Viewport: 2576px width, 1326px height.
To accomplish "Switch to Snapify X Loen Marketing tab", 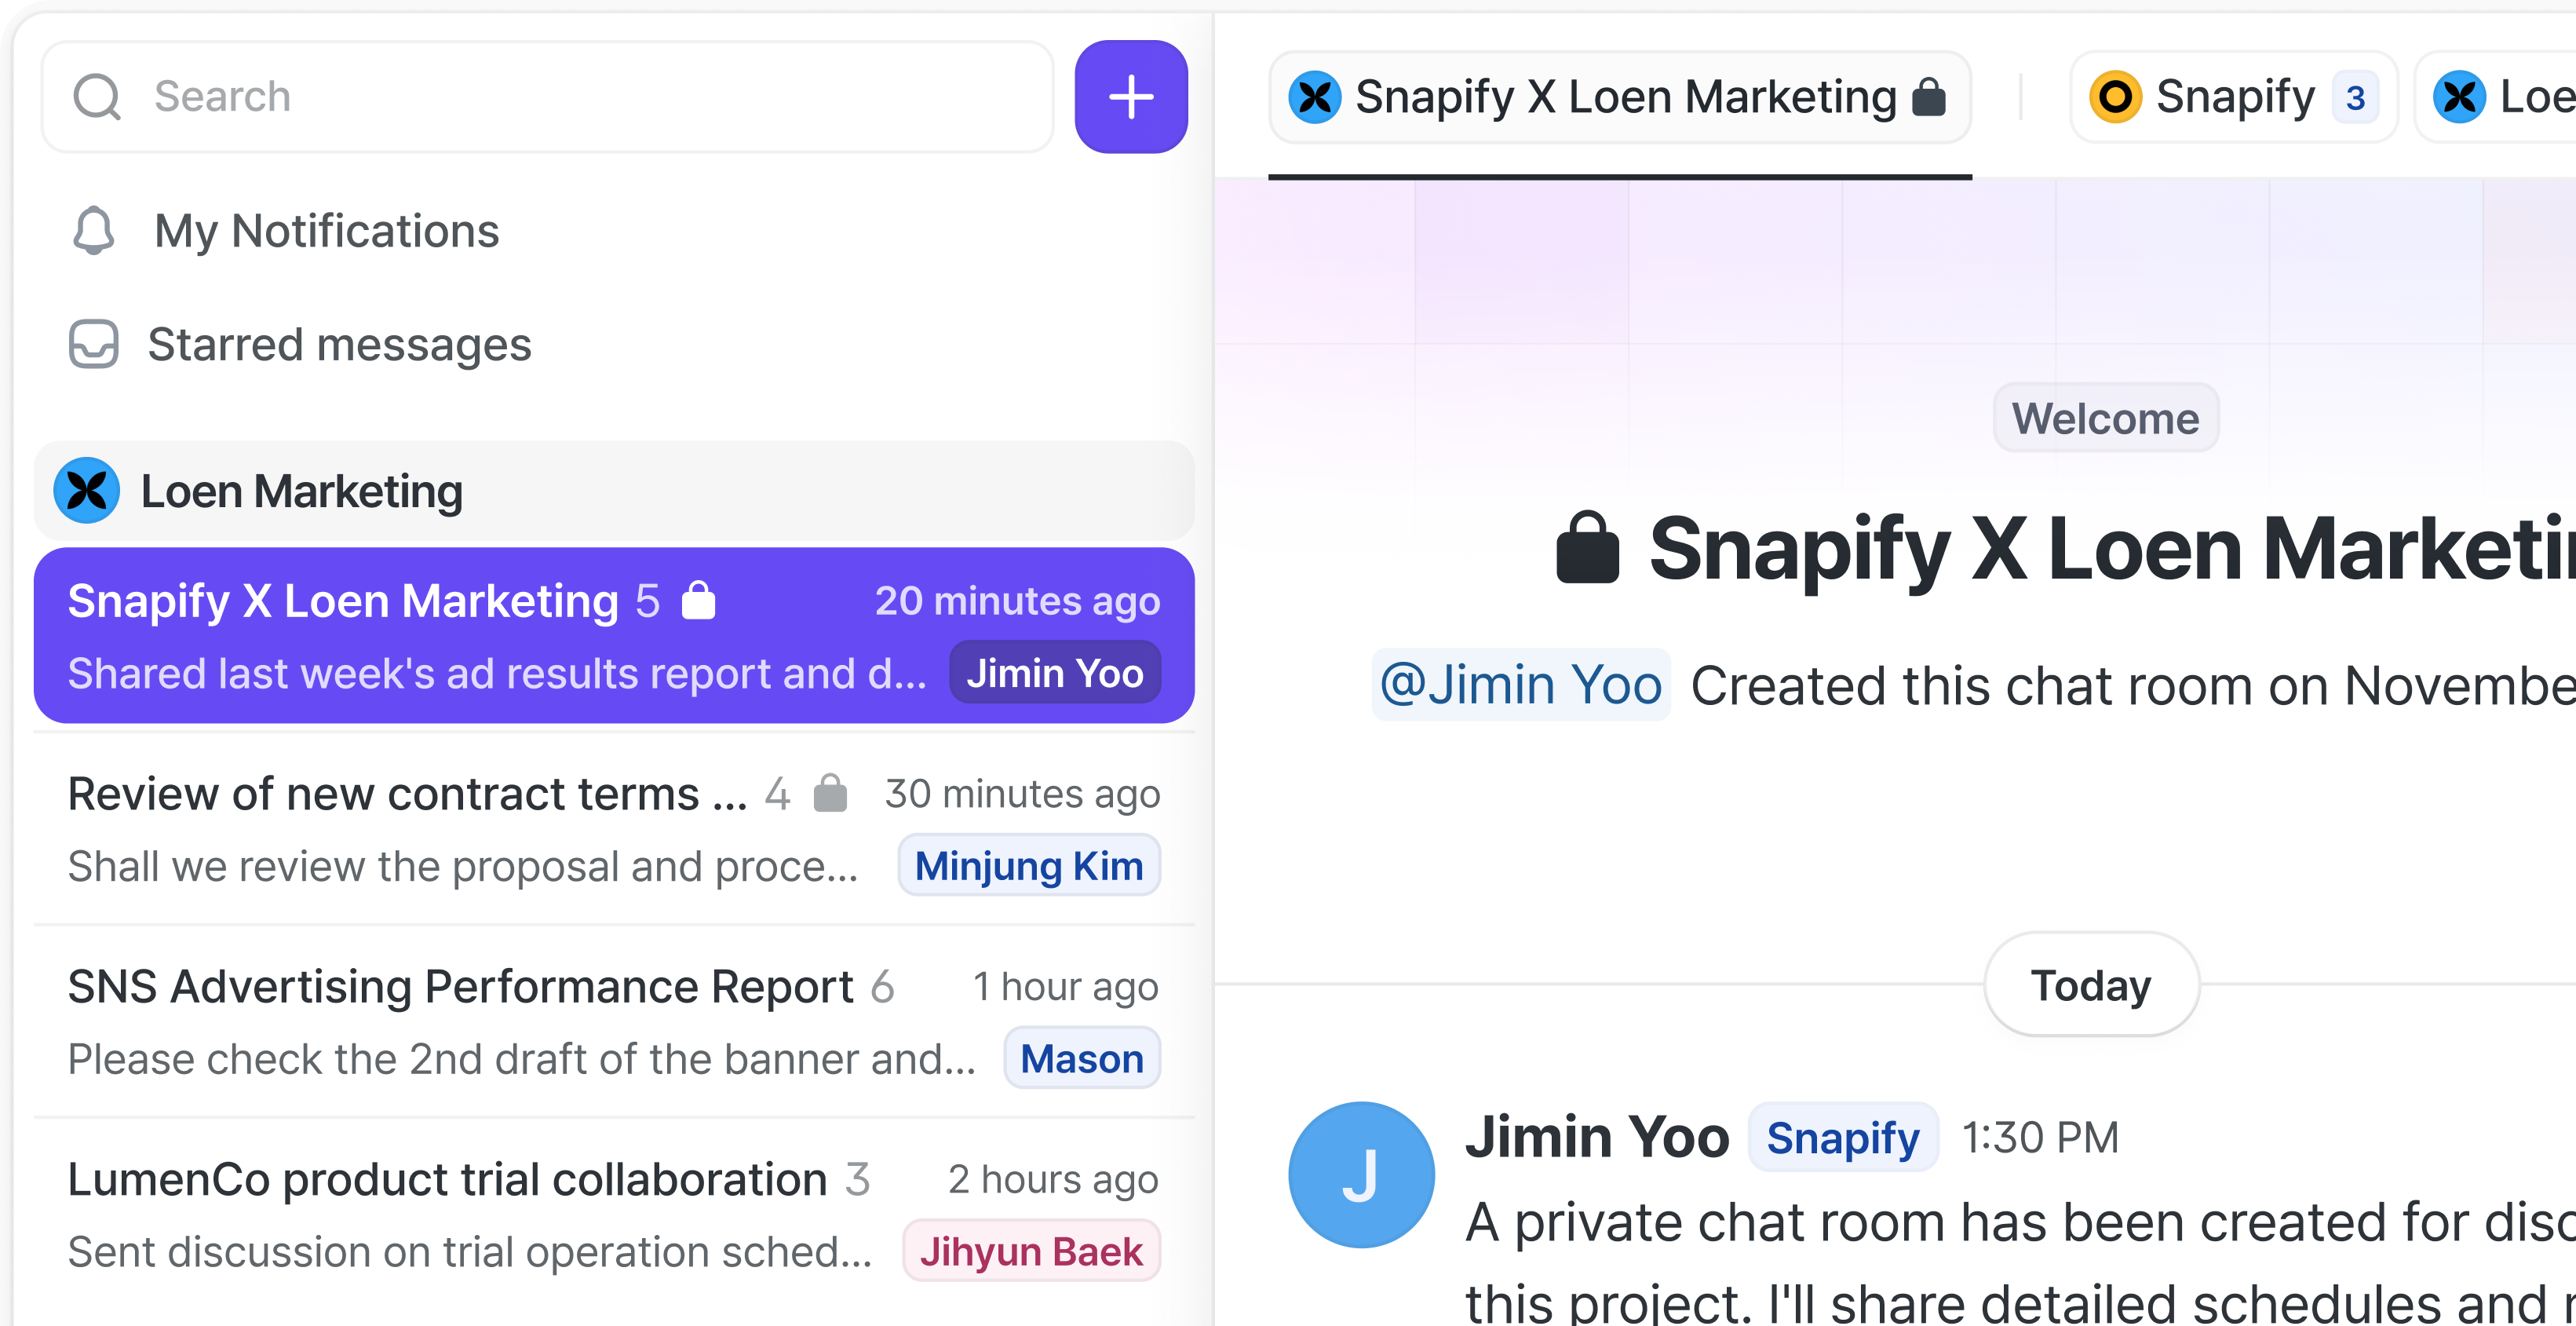I will [1620, 97].
